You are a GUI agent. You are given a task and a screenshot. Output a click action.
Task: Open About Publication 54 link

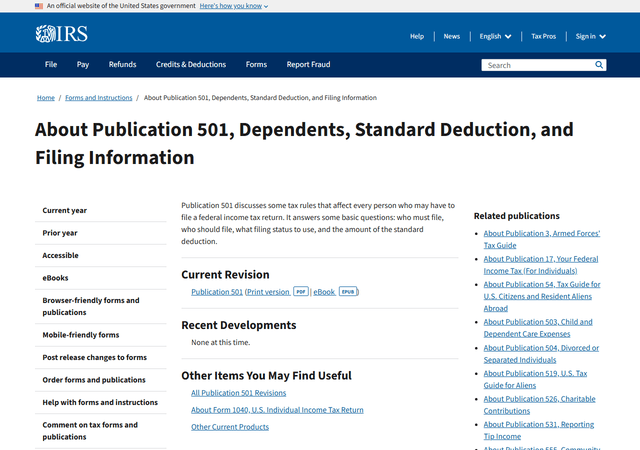[x=542, y=296]
